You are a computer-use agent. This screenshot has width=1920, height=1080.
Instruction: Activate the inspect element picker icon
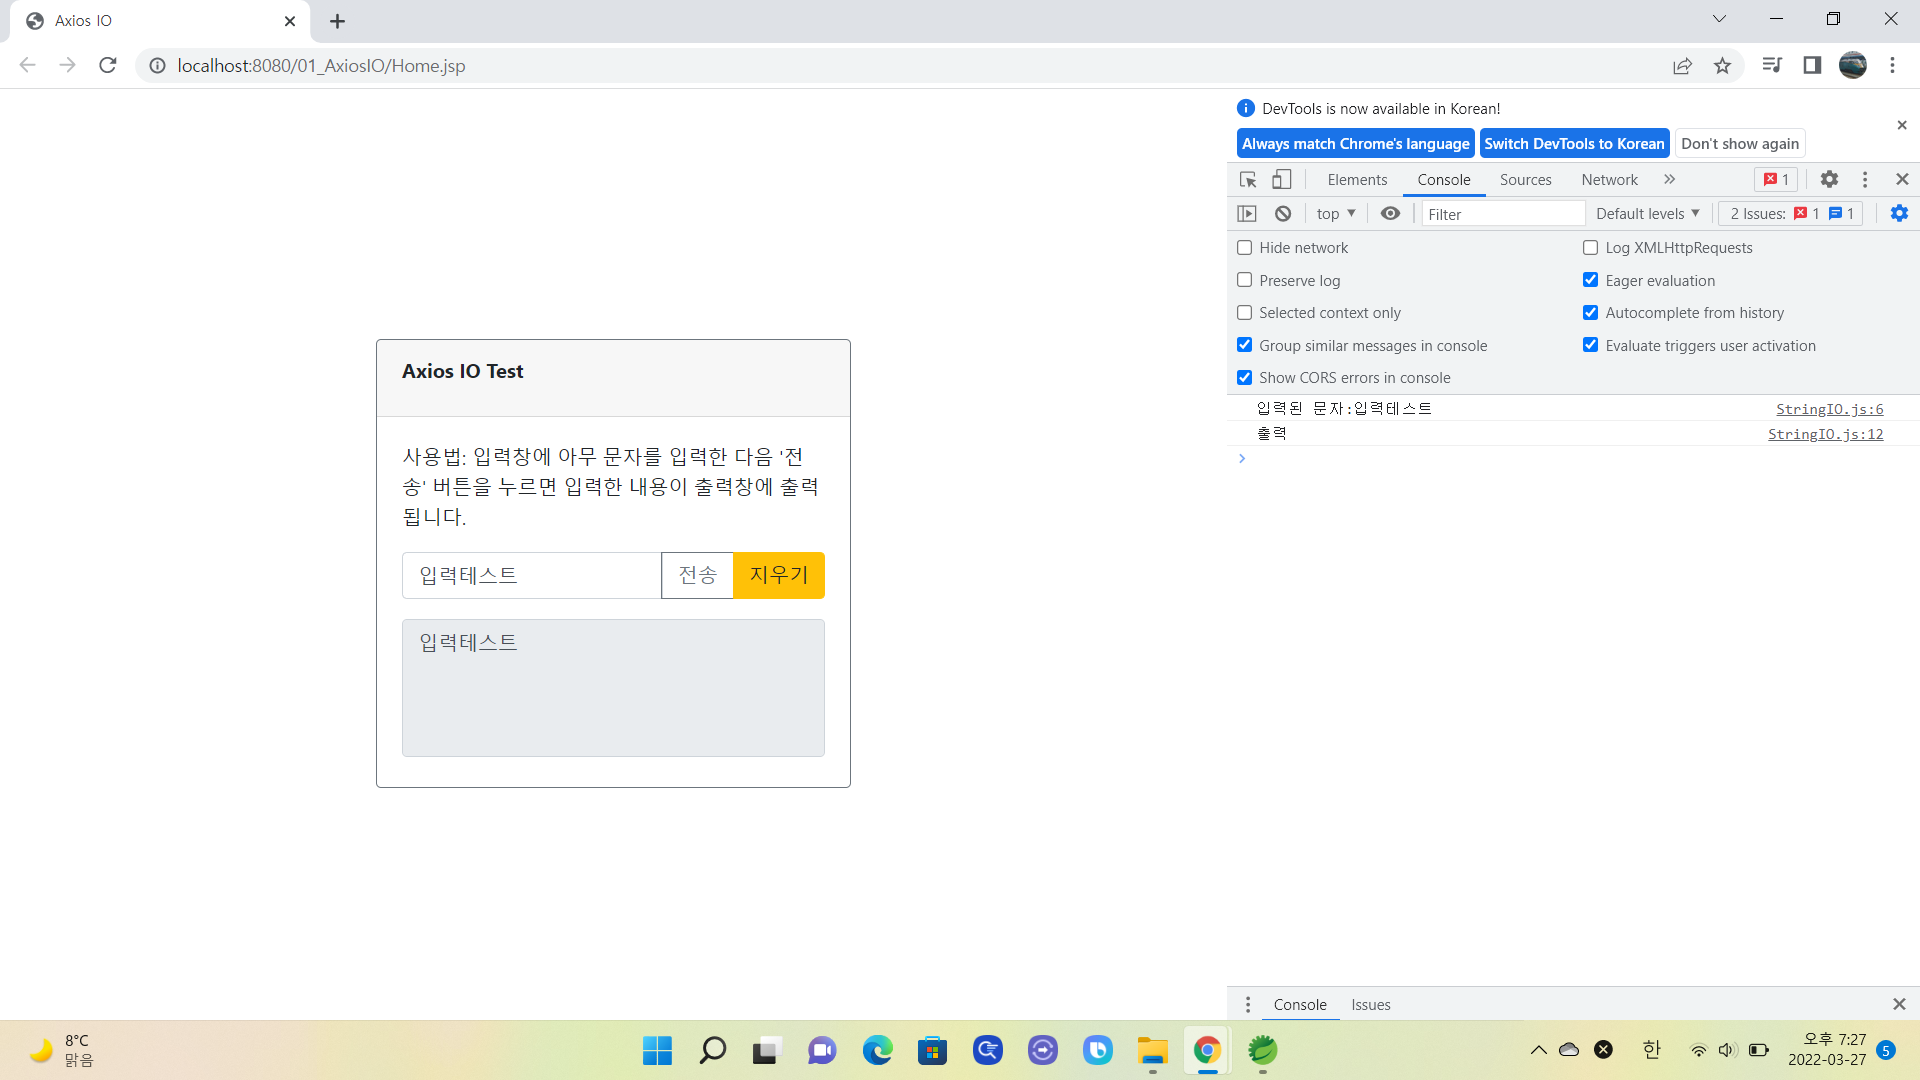[x=1248, y=180]
